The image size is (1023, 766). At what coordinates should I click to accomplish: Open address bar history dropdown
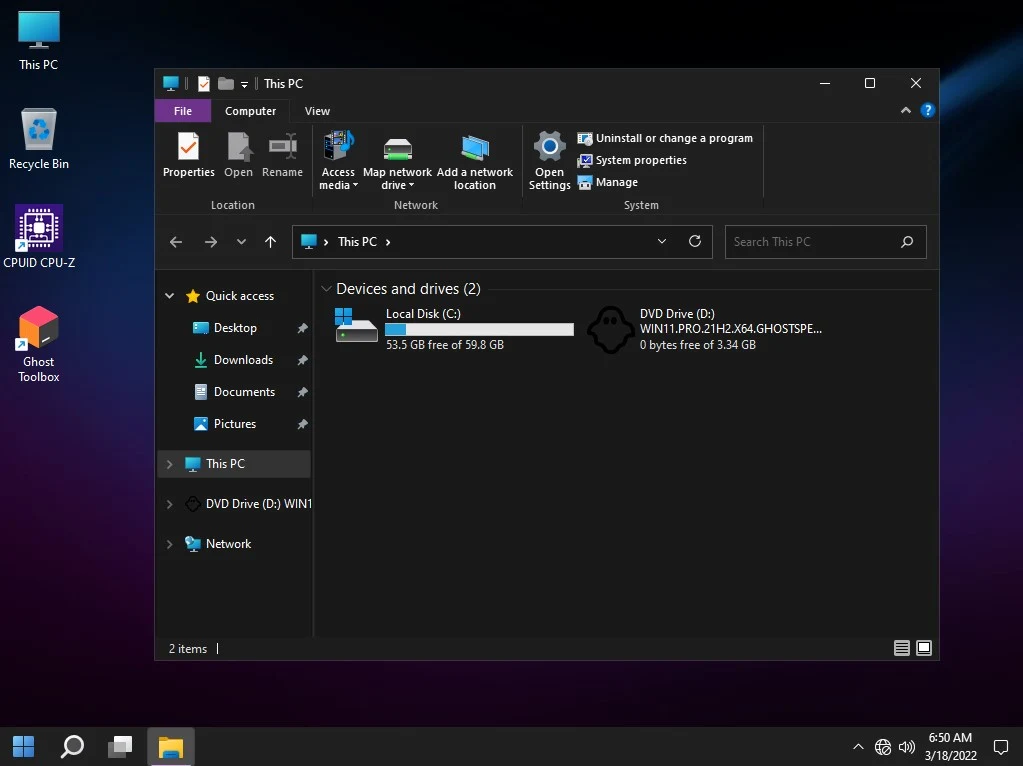point(662,241)
